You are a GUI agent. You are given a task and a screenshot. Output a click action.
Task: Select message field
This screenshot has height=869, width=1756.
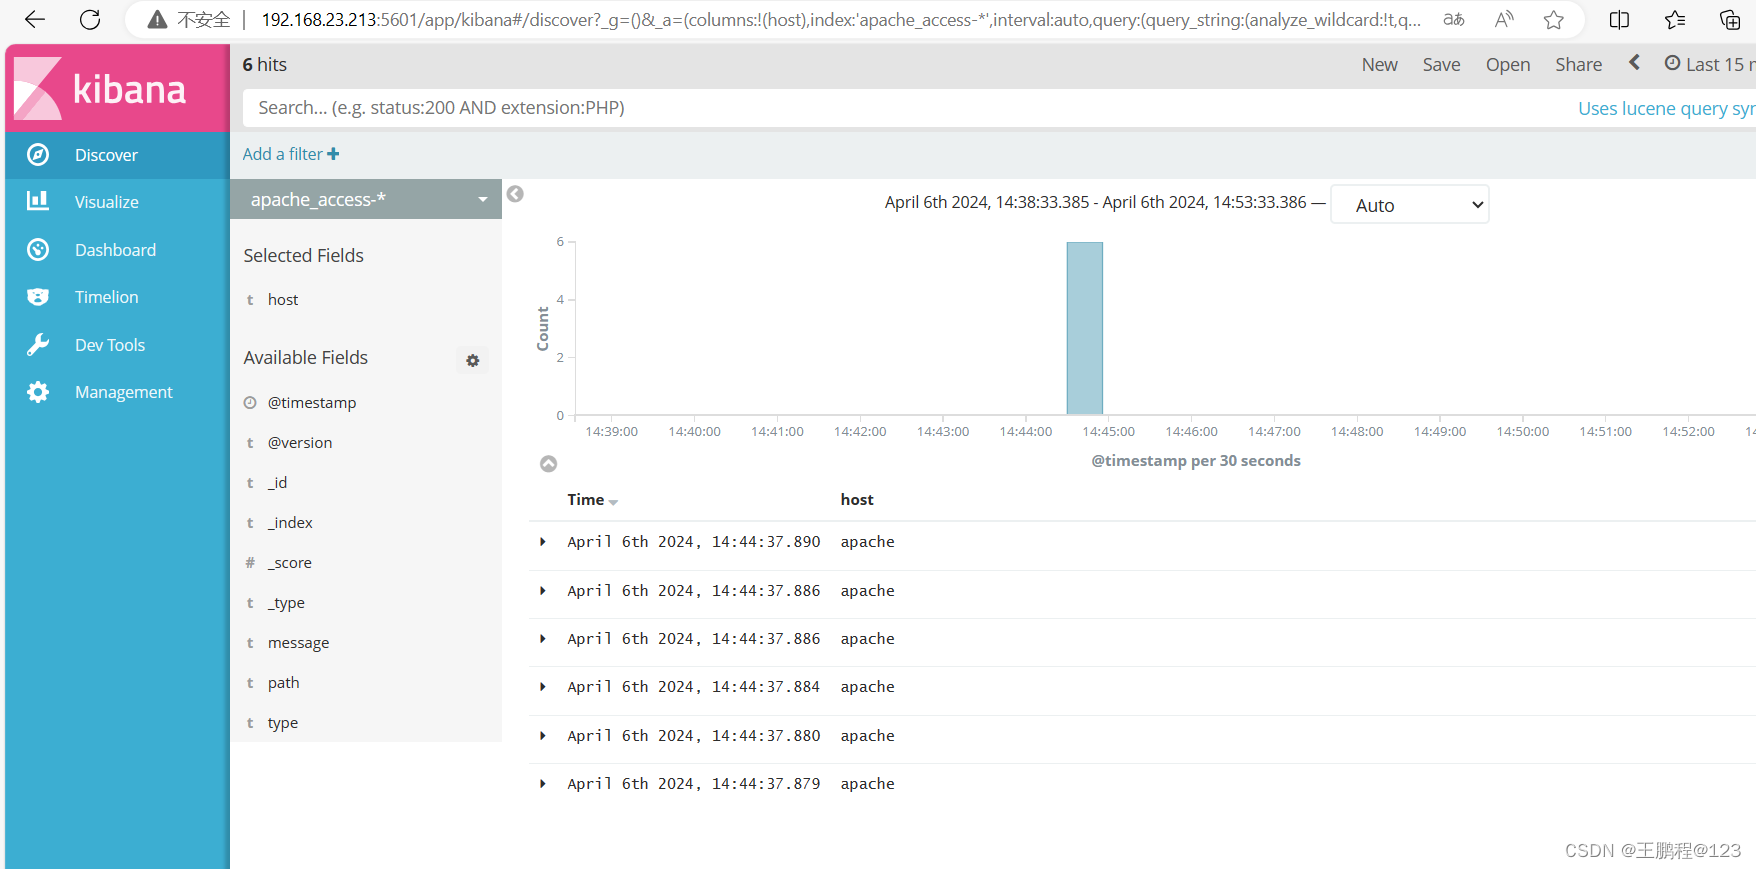[x=298, y=643]
